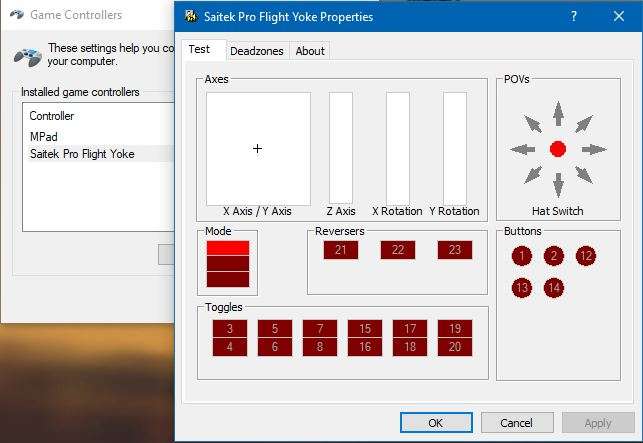Click the down arrow on the Hat Switch
This screenshot has height=443, width=643.
[x=558, y=185]
